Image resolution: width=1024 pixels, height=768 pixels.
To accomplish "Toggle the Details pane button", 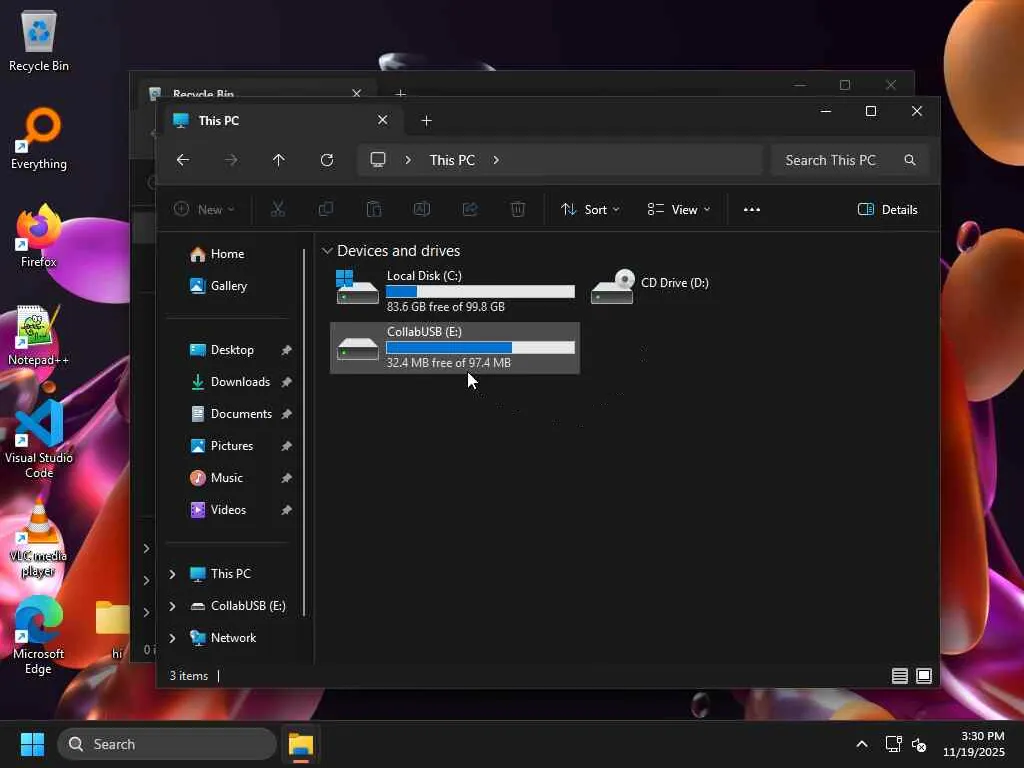I will (x=888, y=210).
